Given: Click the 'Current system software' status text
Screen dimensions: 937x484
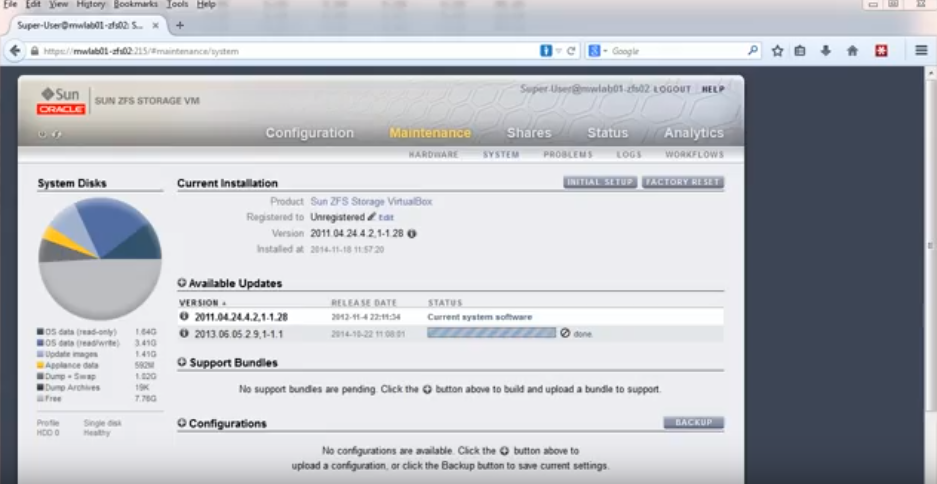Looking at the screenshot, I should click(x=480, y=317).
